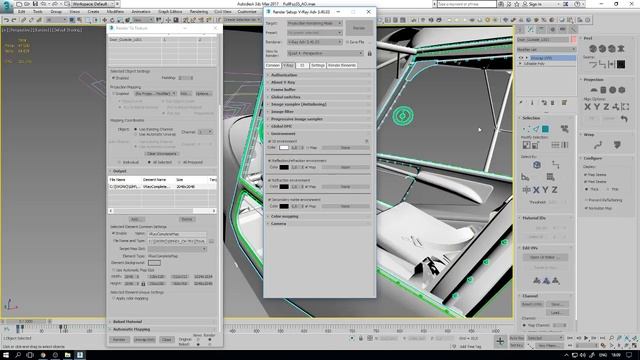Expand the Baked Material rollout
The height and width of the screenshot is (360, 640).
(x=162, y=322)
